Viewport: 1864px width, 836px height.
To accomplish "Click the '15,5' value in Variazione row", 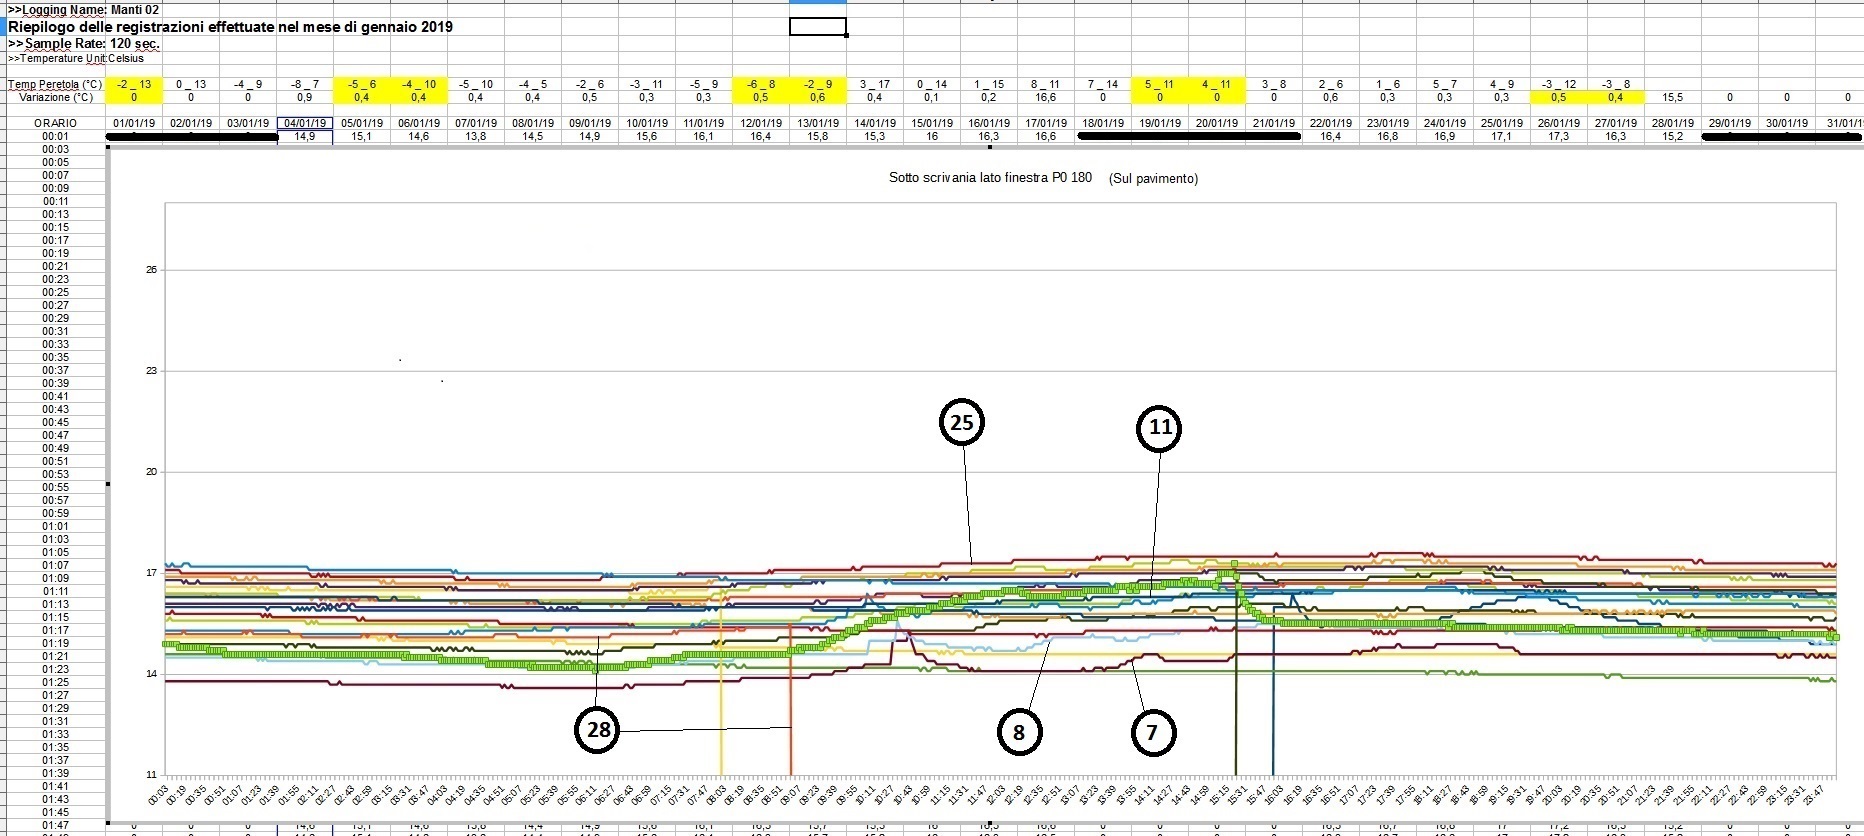I will tap(1672, 98).
